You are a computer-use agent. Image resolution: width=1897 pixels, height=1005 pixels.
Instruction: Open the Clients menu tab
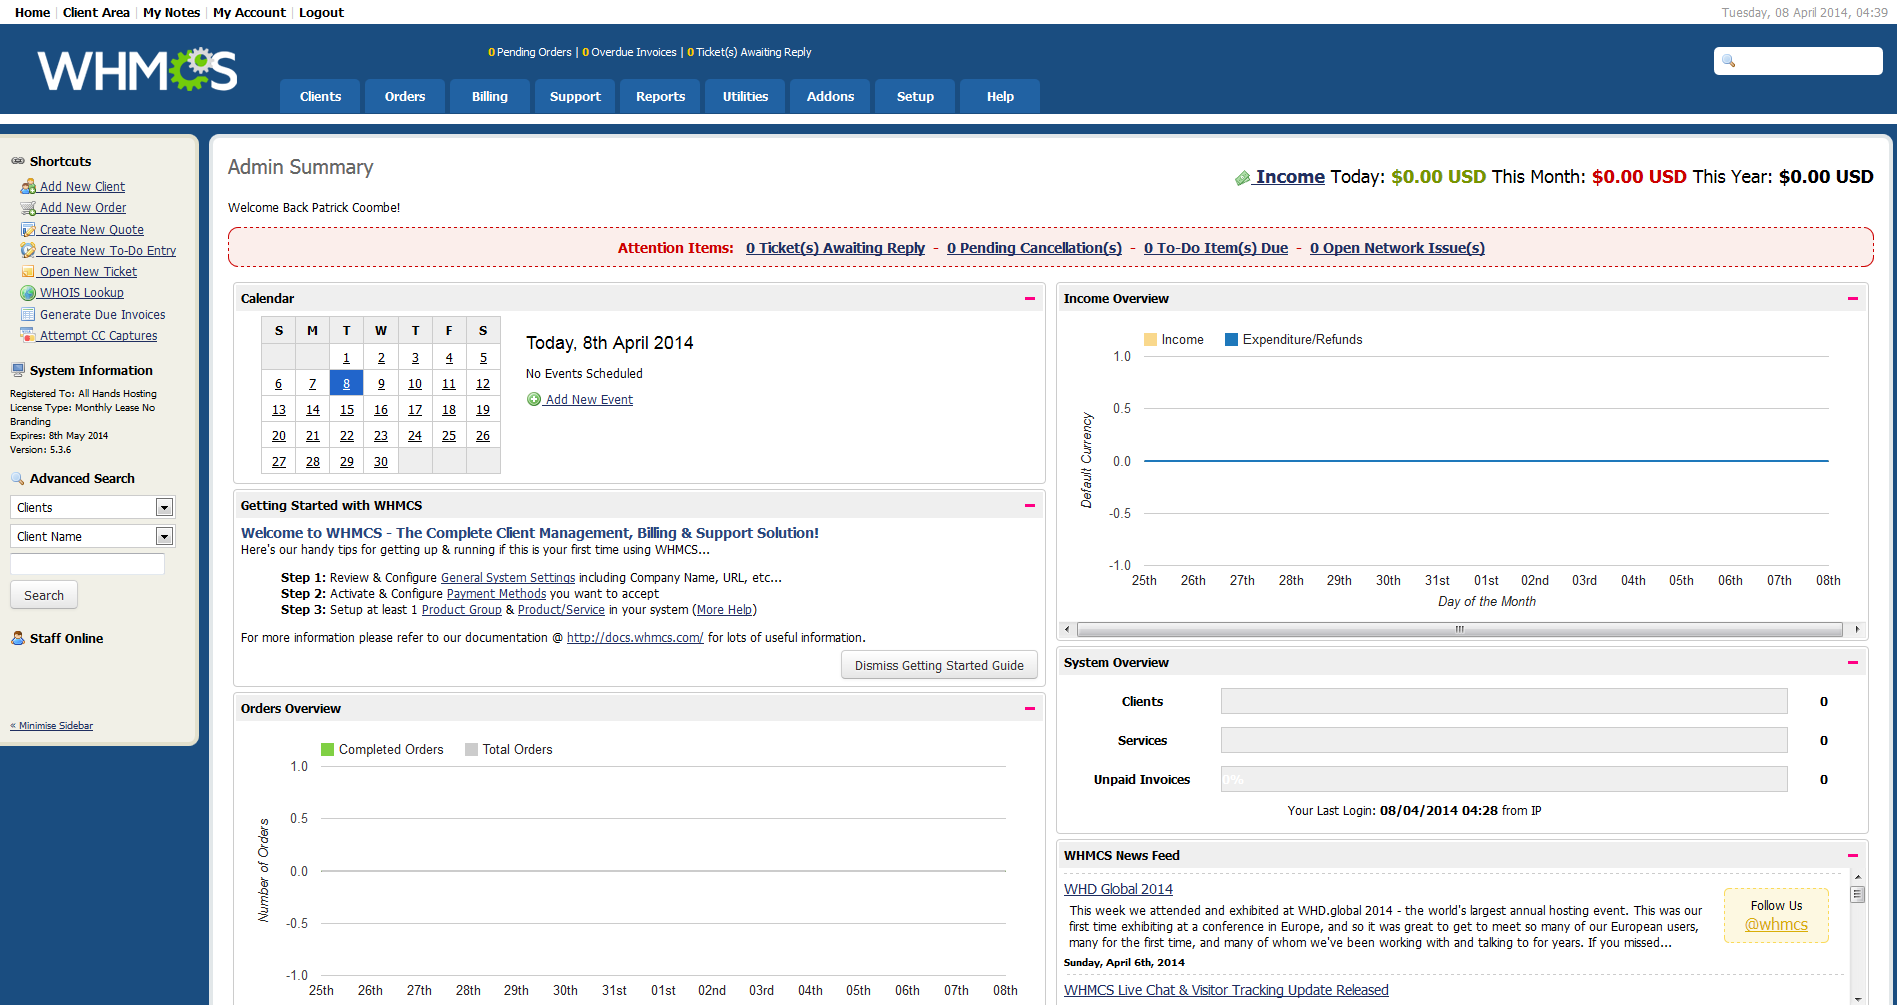320,96
